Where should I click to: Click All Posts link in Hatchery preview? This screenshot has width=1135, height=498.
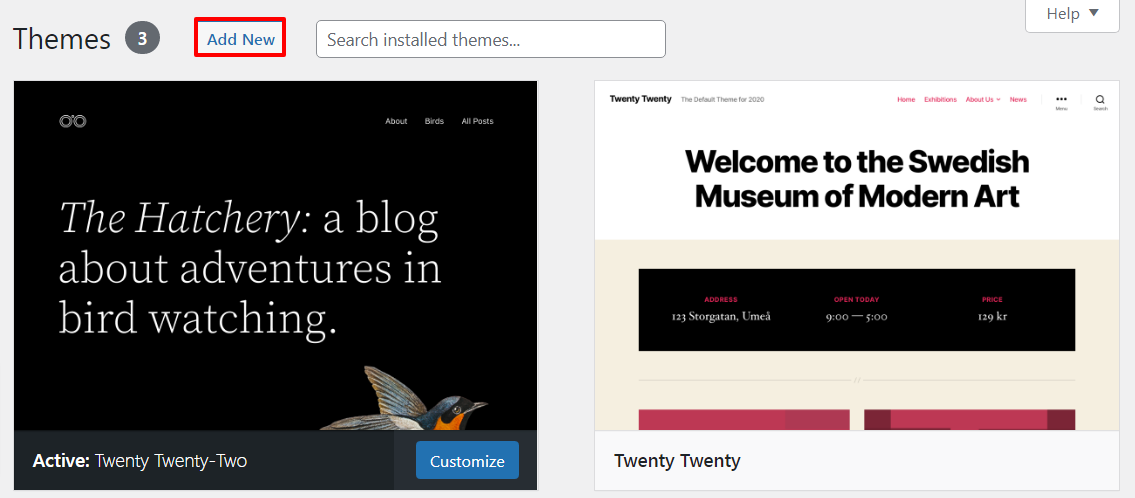477,121
